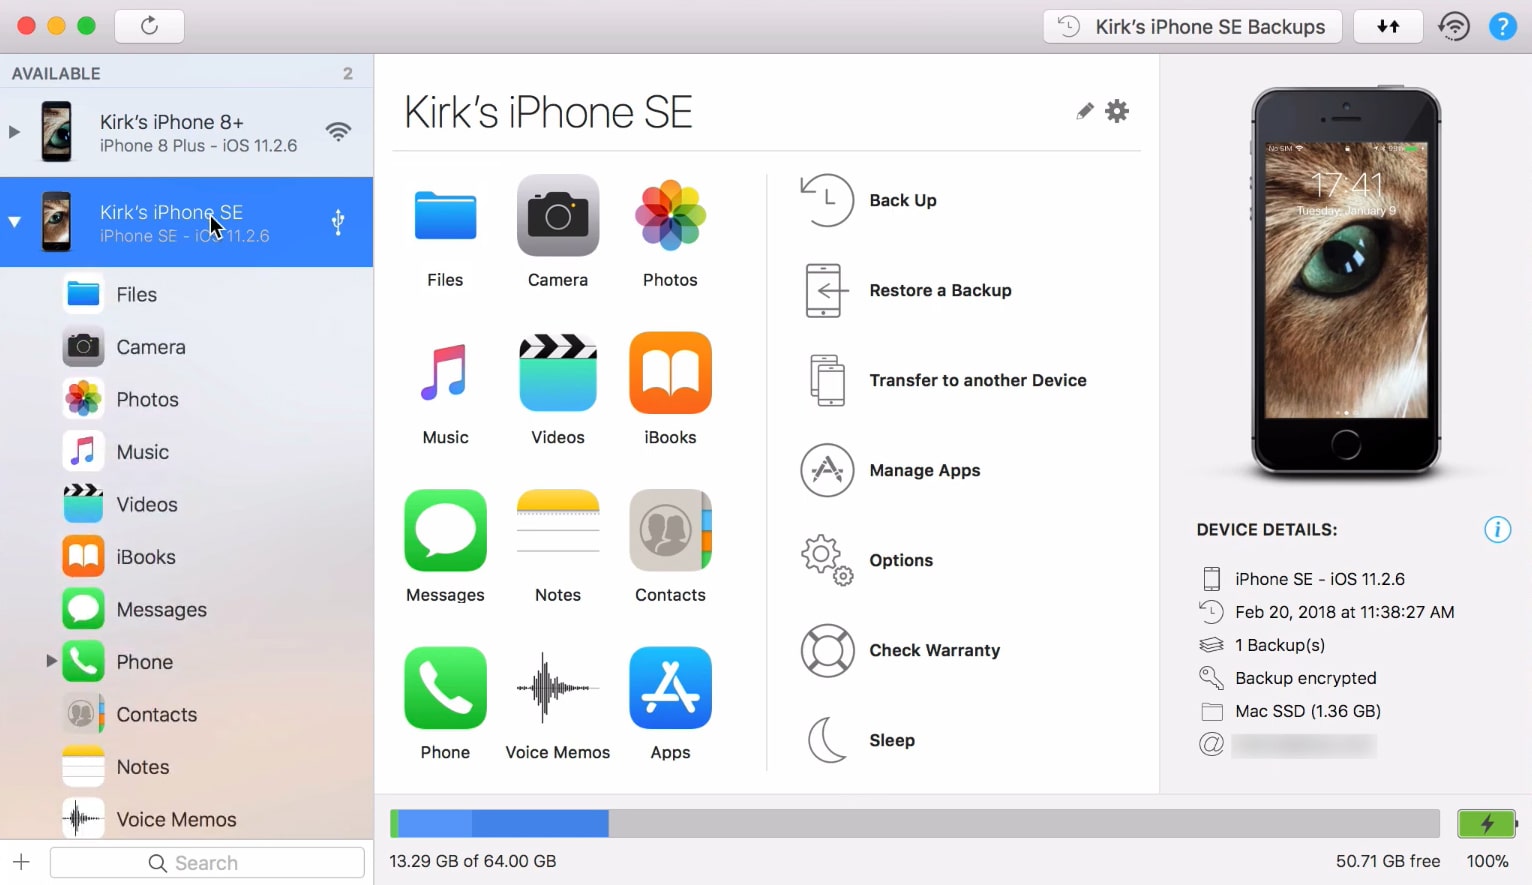Click the "50.71 GB free" text

click(1388, 861)
